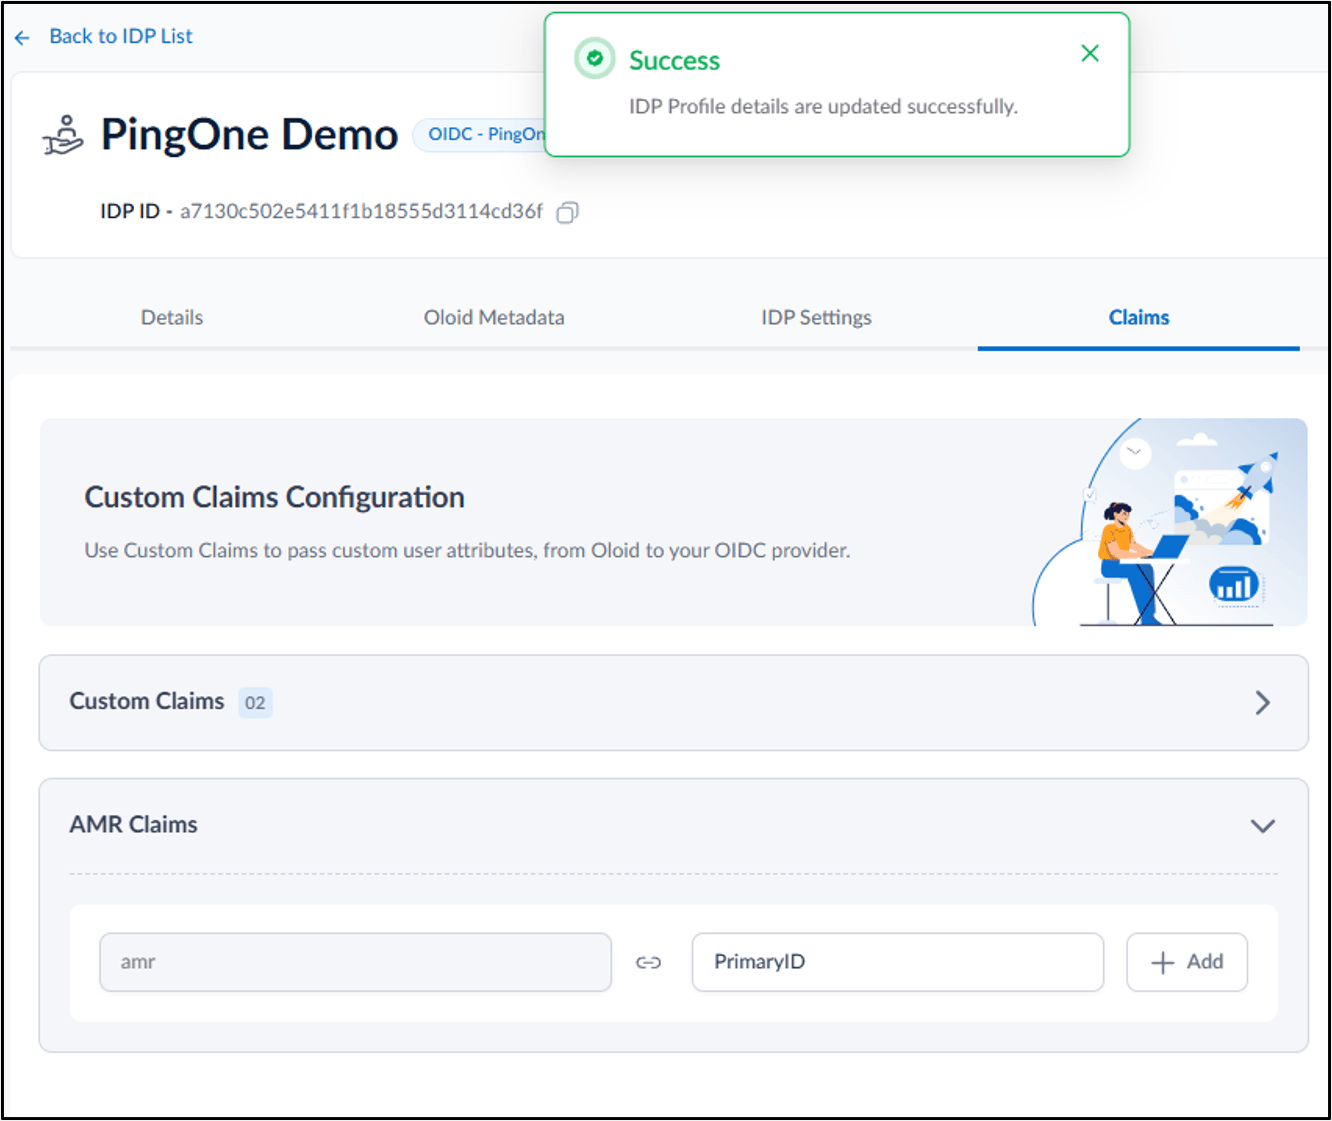Switch to the Oloid Metadata tab
This screenshot has height=1121, width=1332.
pyautogui.click(x=494, y=317)
